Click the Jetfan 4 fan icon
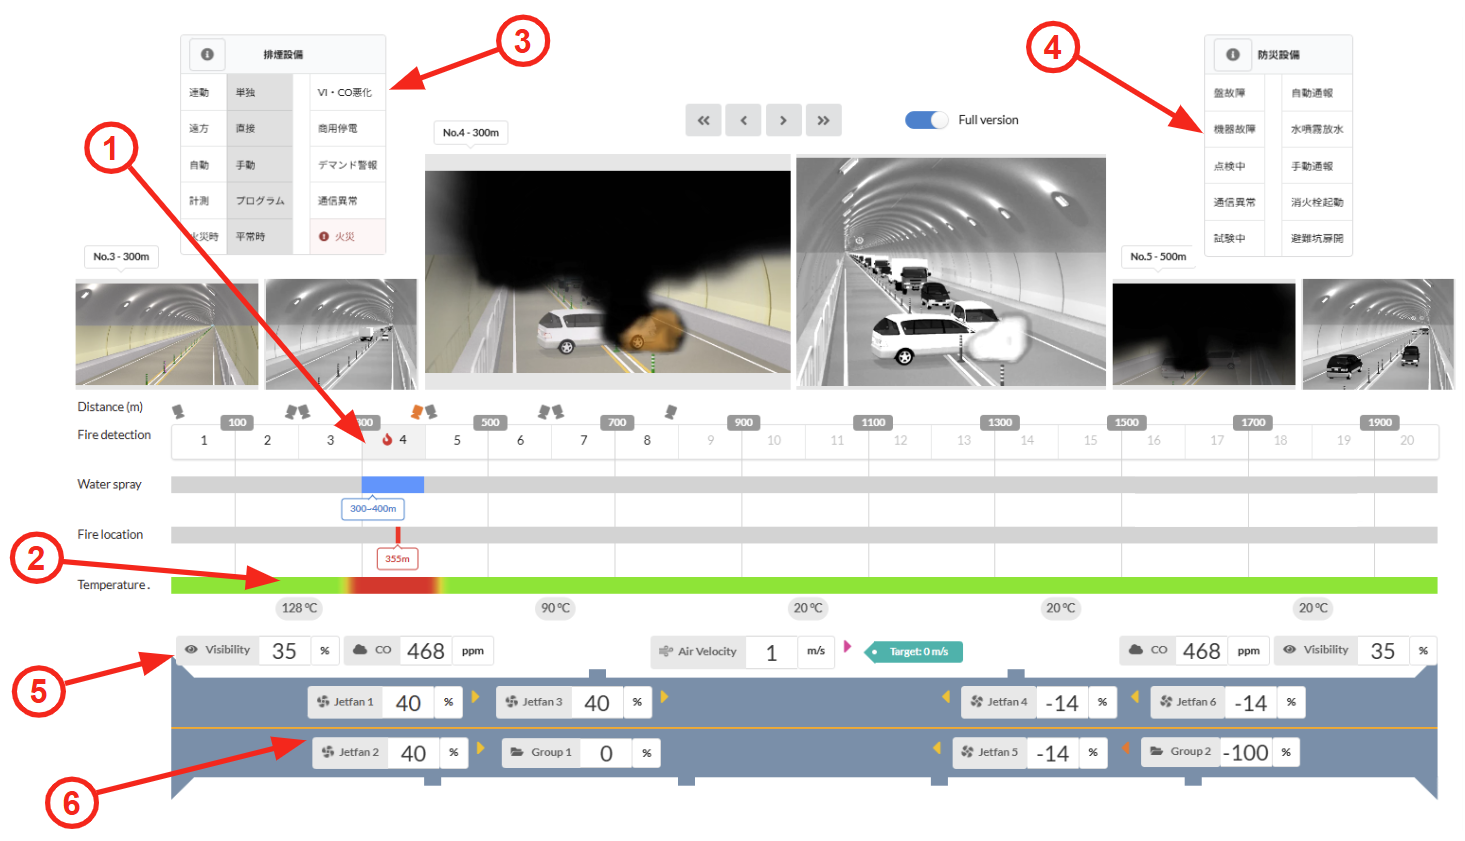1465x841 pixels. point(977,702)
